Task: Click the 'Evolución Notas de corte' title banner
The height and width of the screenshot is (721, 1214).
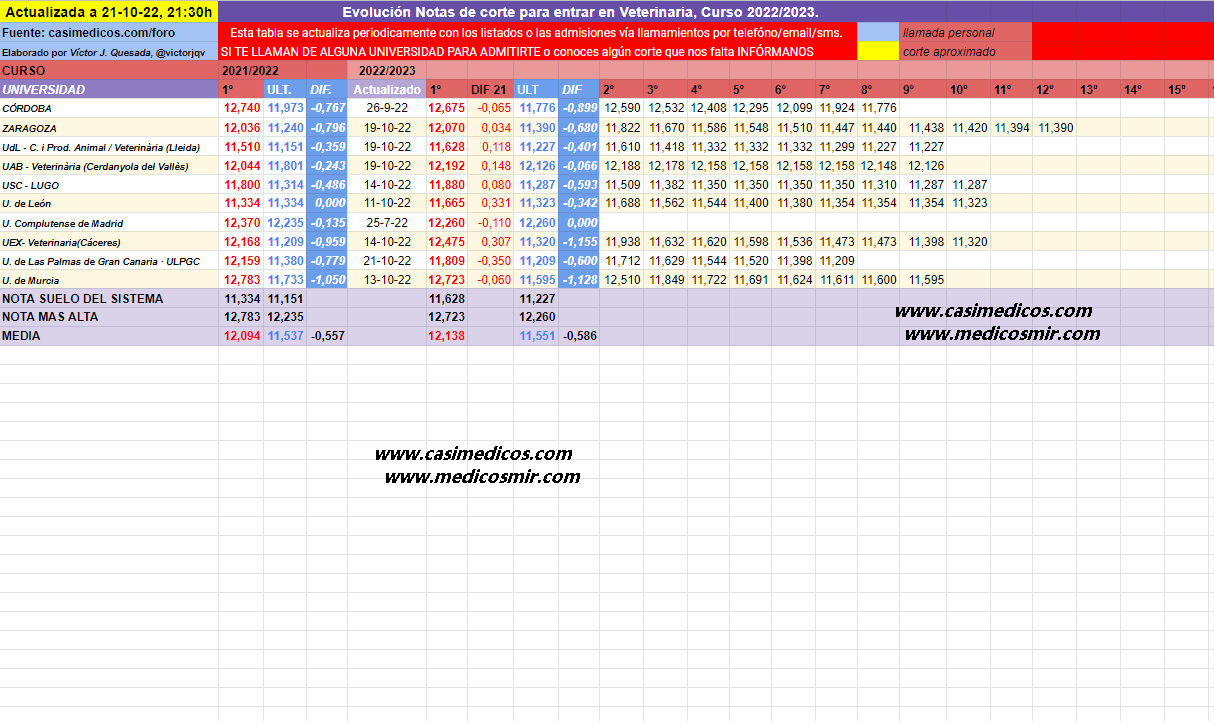Action: tap(579, 12)
